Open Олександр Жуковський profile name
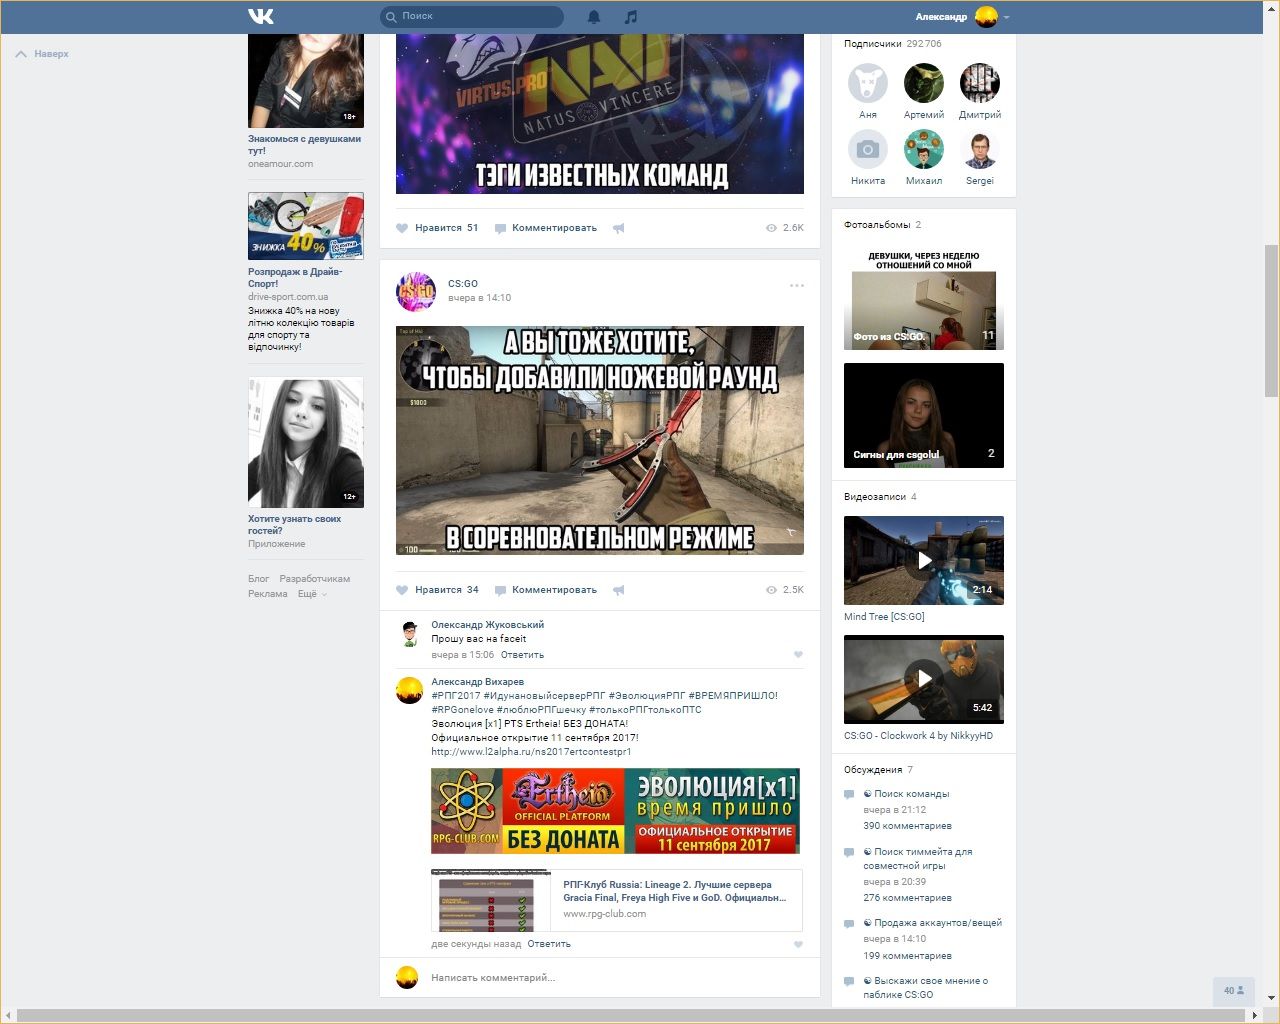Image resolution: width=1280 pixels, height=1024 pixels. coord(487,625)
